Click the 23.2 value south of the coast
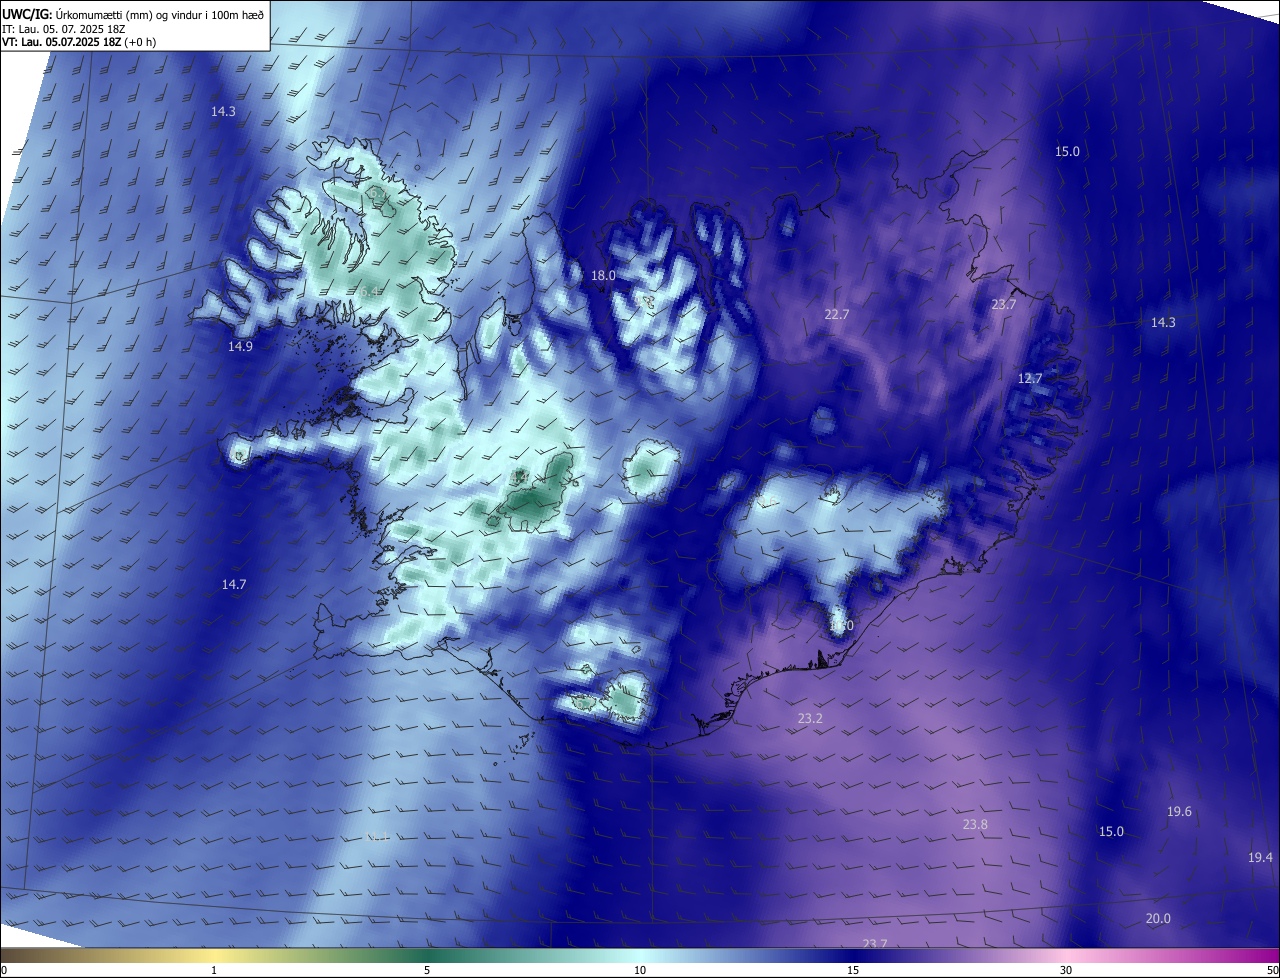Image resolution: width=1280 pixels, height=978 pixels. tap(810, 719)
